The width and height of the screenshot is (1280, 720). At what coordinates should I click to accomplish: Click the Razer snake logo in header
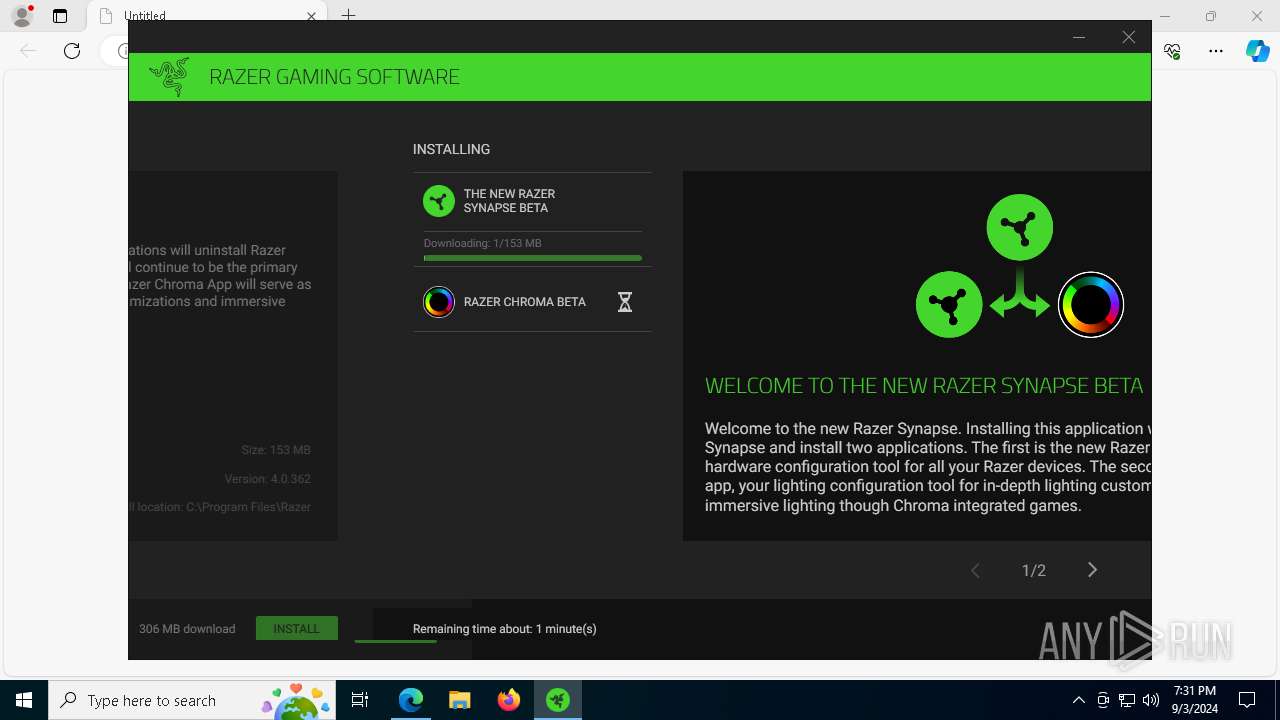169,77
